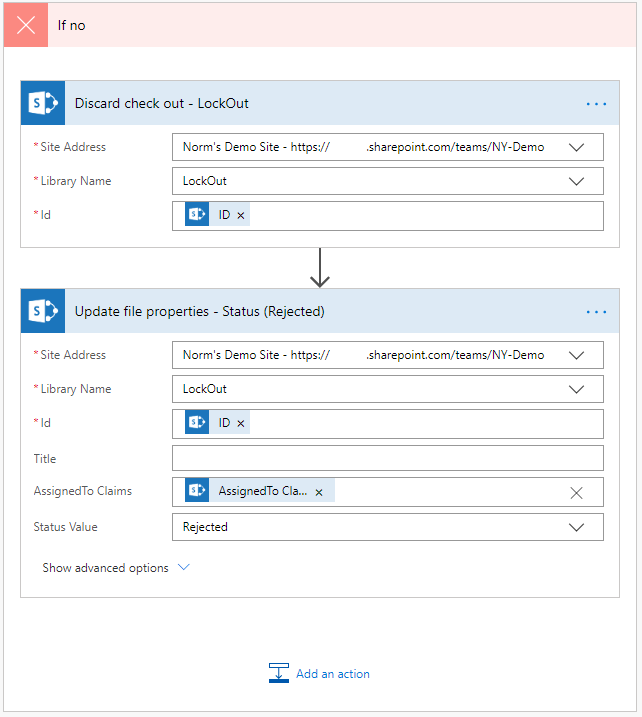
Task: Click the Add an action link
Action: coord(333,674)
